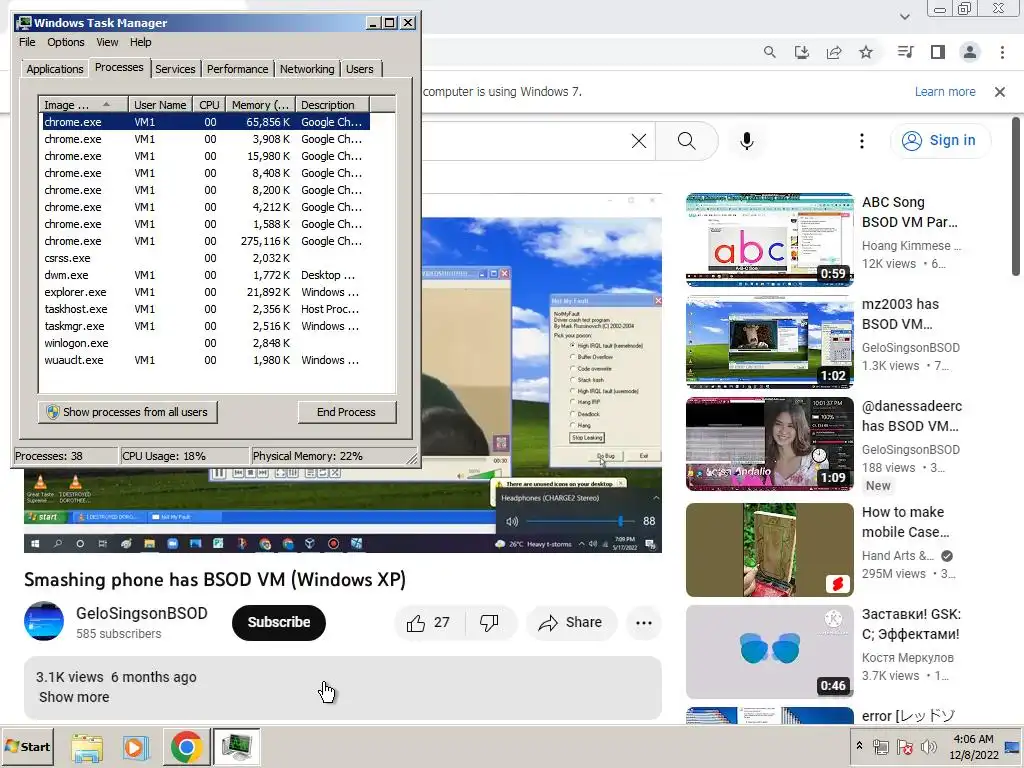Screen dimensions: 1024x768
Task: Dislike the video with thumbs down
Action: 490,623
